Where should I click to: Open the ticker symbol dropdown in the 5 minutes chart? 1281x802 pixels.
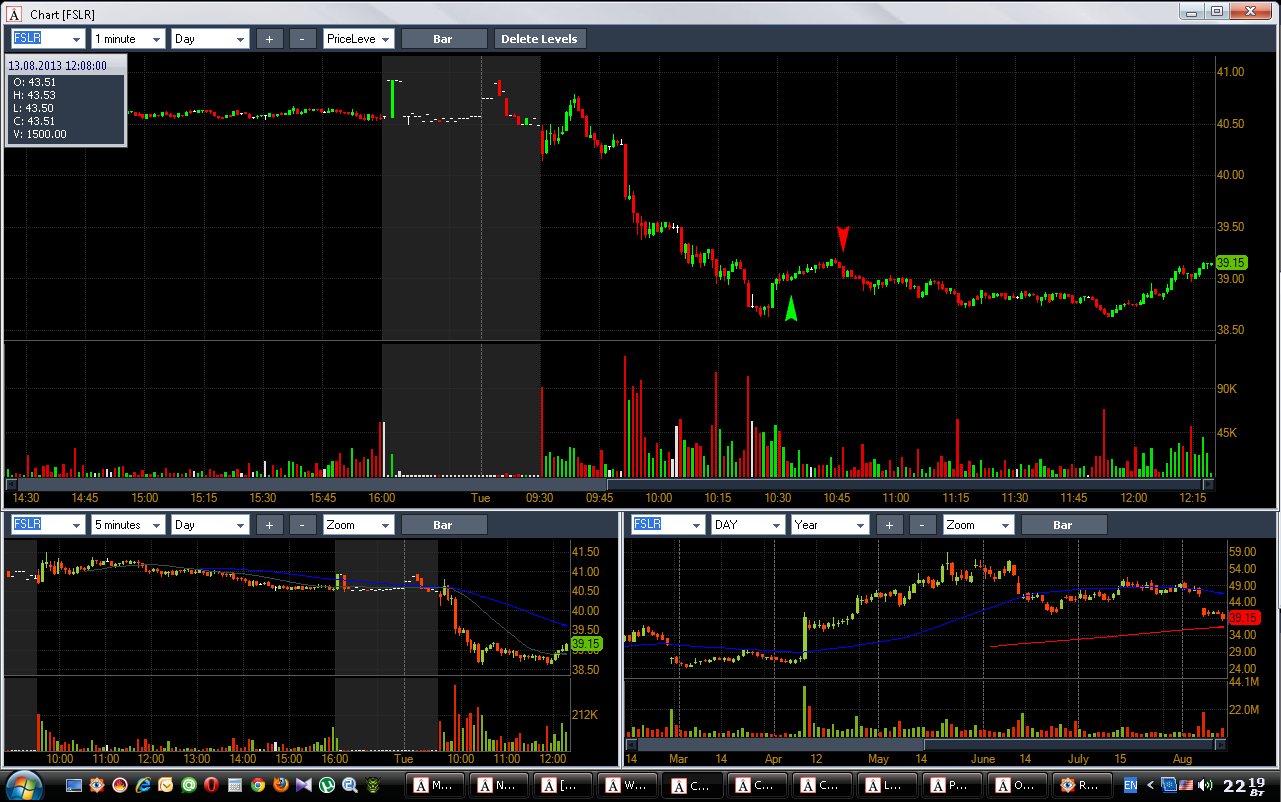[48, 524]
